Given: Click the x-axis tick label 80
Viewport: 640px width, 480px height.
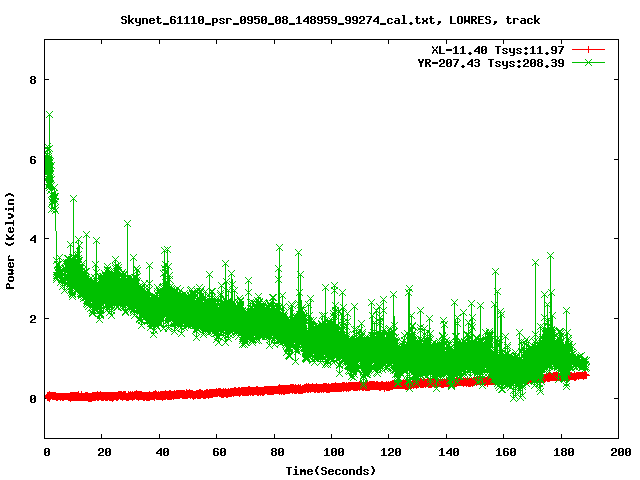Looking at the screenshot, I should pos(277,452).
